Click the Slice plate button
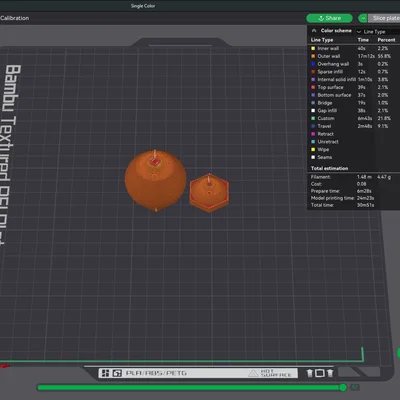Image resolution: width=400 pixels, height=400 pixels. point(384,18)
